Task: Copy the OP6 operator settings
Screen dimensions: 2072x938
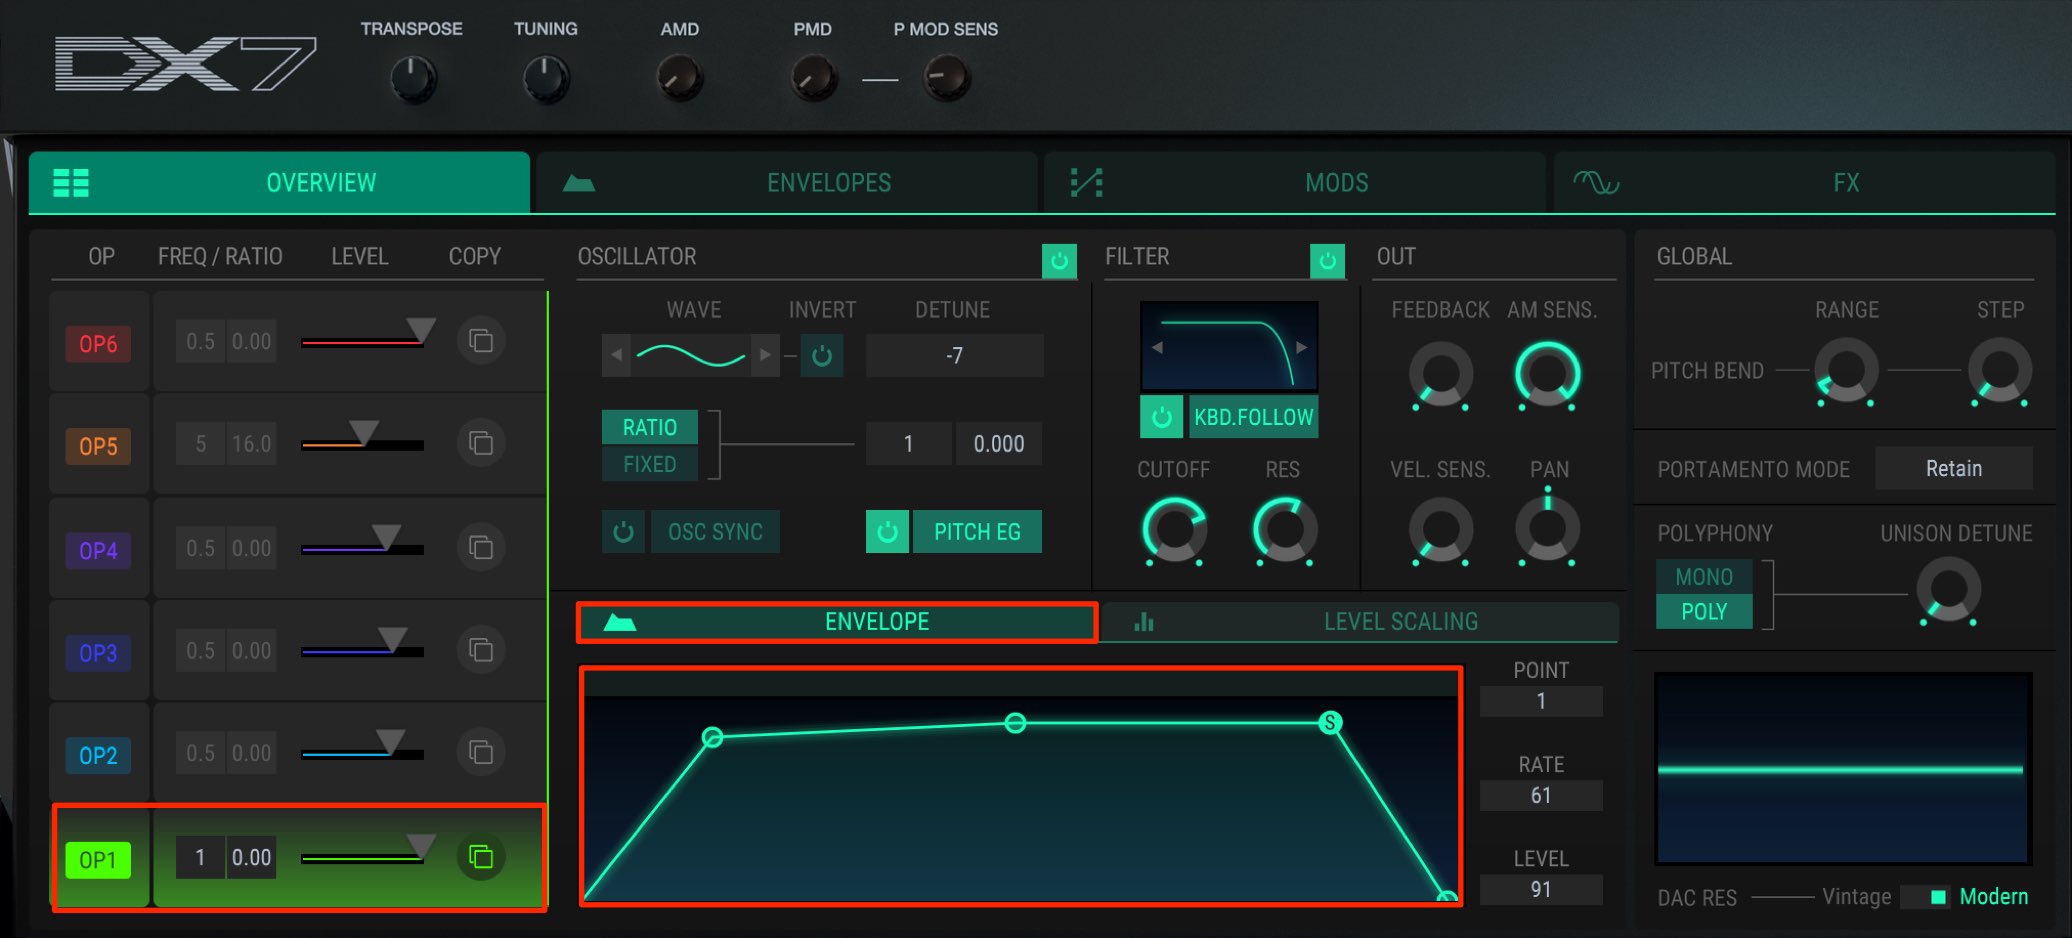Action: [481, 341]
